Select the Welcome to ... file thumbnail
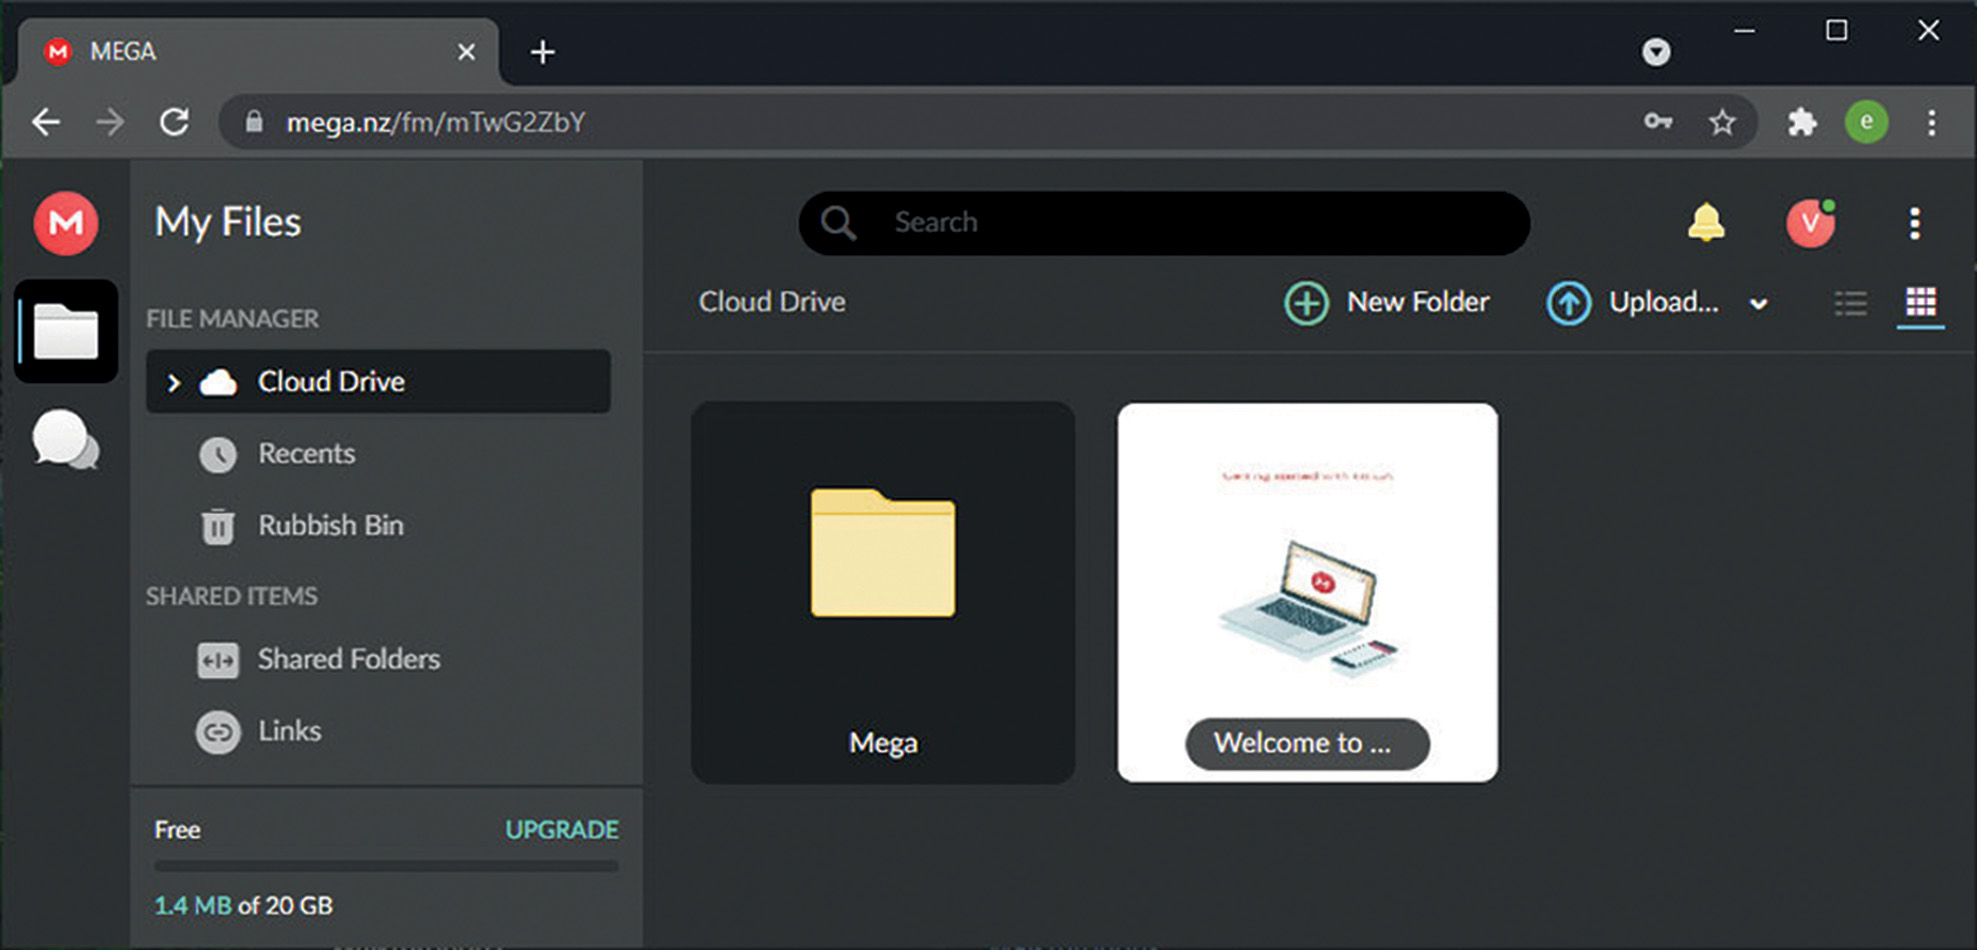Image resolution: width=1977 pixels, height=950 pixels. tap(1307, 592)
